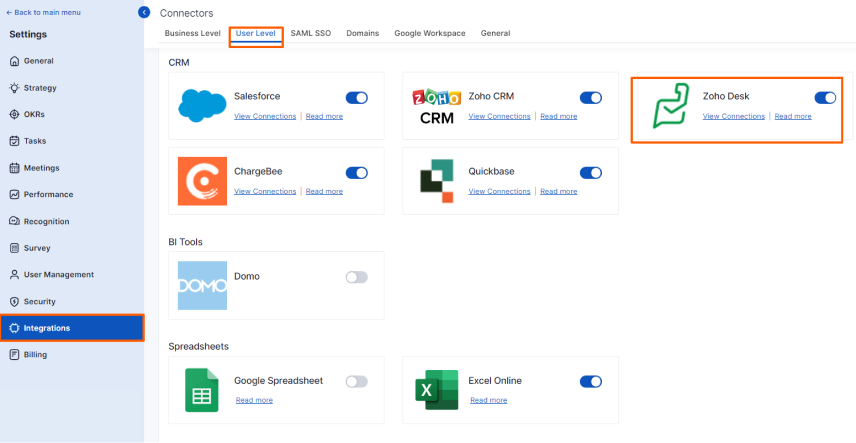
Task: View Connections for ChargeBee
Action: pyautogui.click(x=265, y=192)
